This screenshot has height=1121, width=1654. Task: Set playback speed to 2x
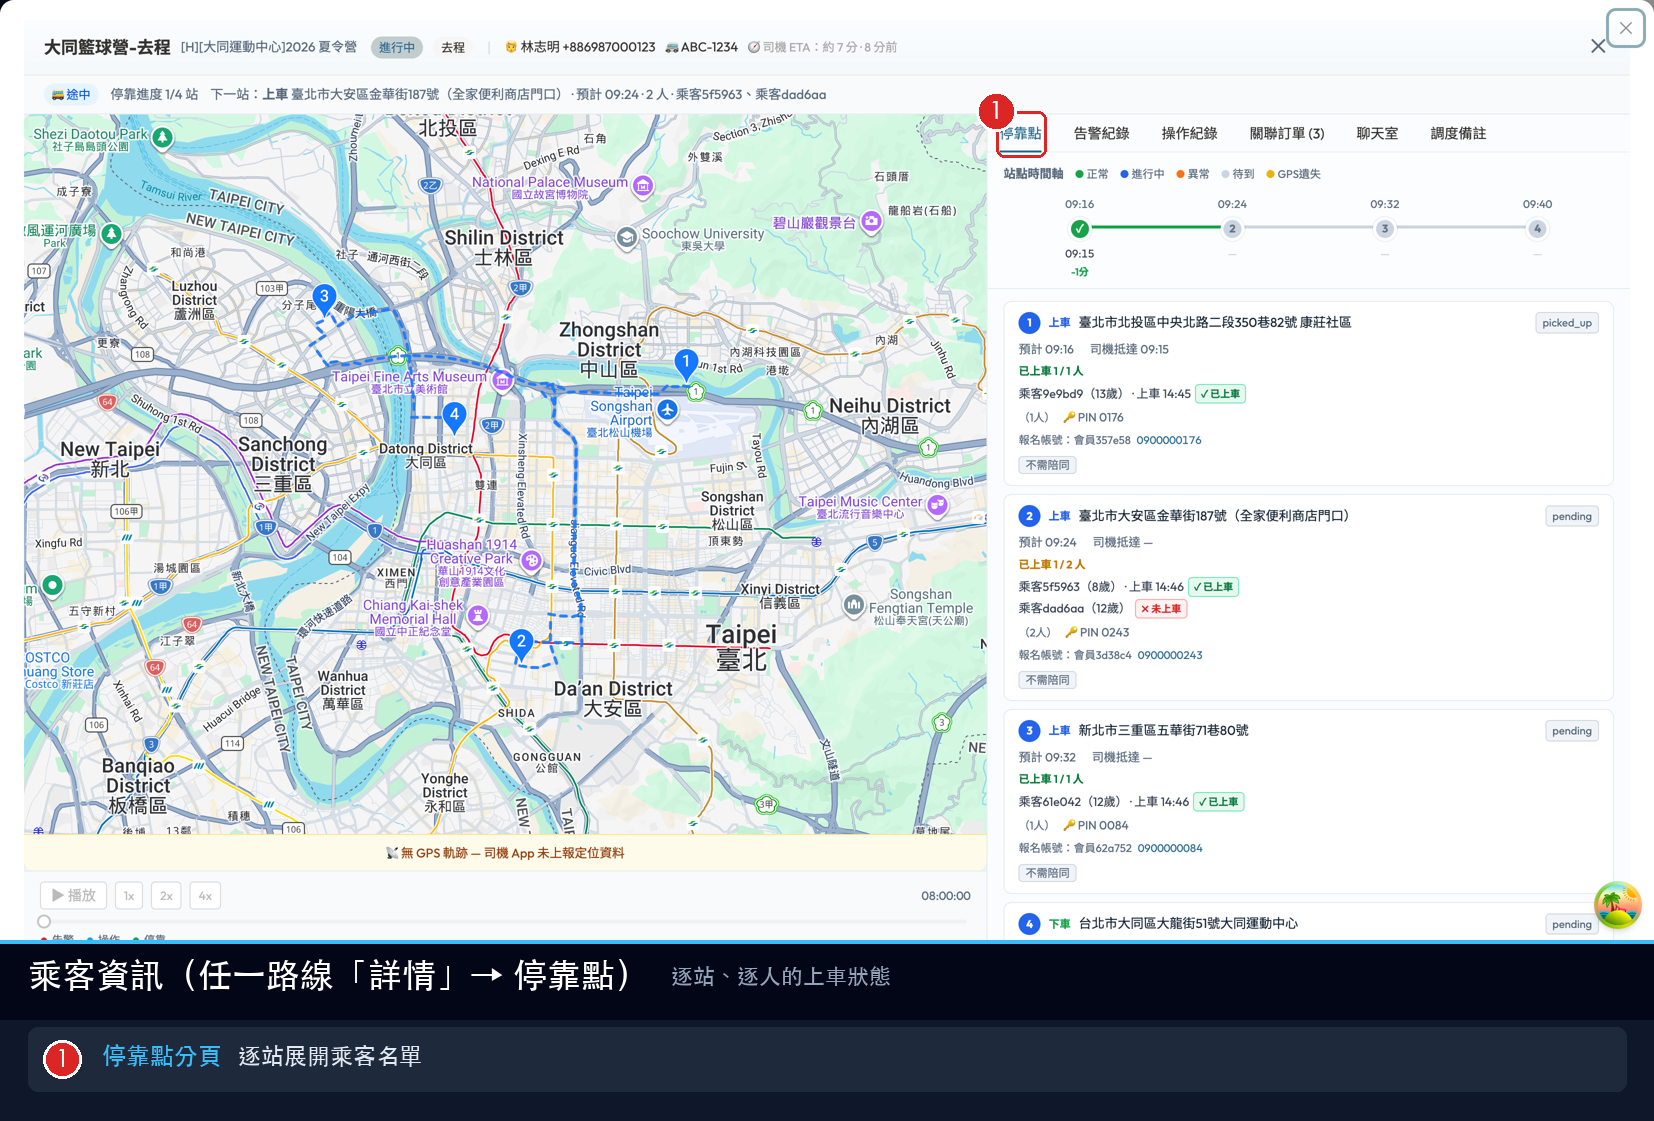click(166, 896)
